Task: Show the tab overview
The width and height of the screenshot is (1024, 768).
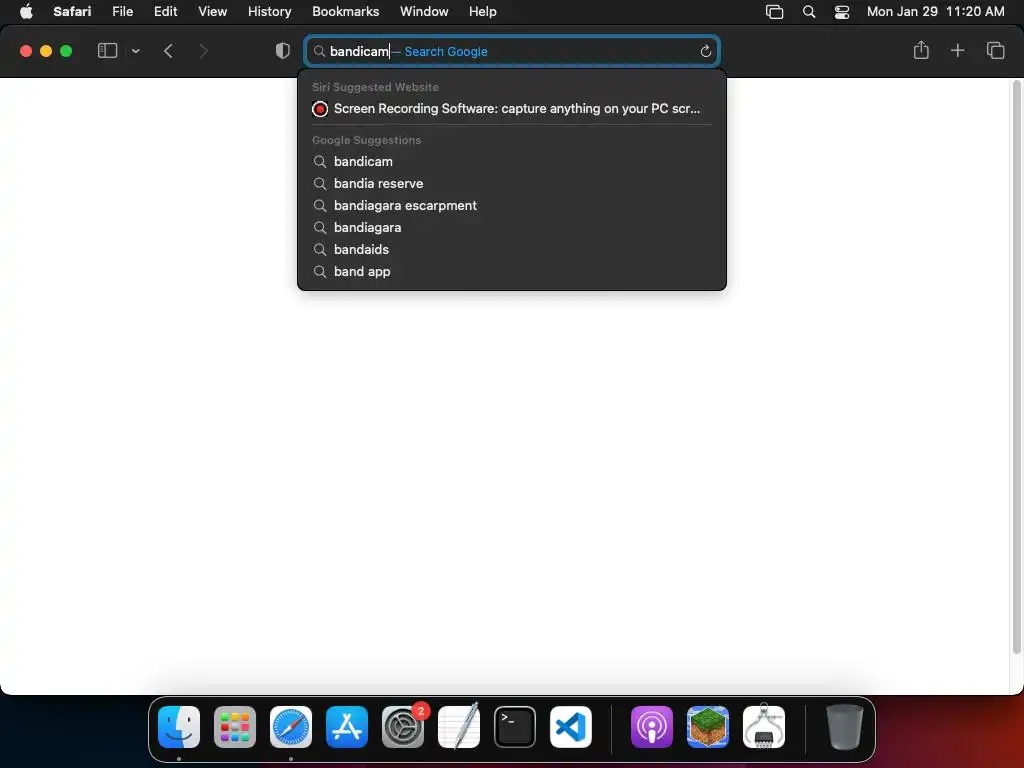Action: coord(995,50)
